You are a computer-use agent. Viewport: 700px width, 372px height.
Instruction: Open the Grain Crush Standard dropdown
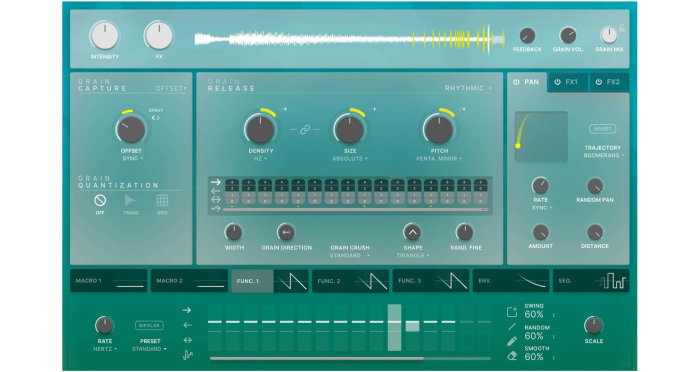click(x=350, y=255)
